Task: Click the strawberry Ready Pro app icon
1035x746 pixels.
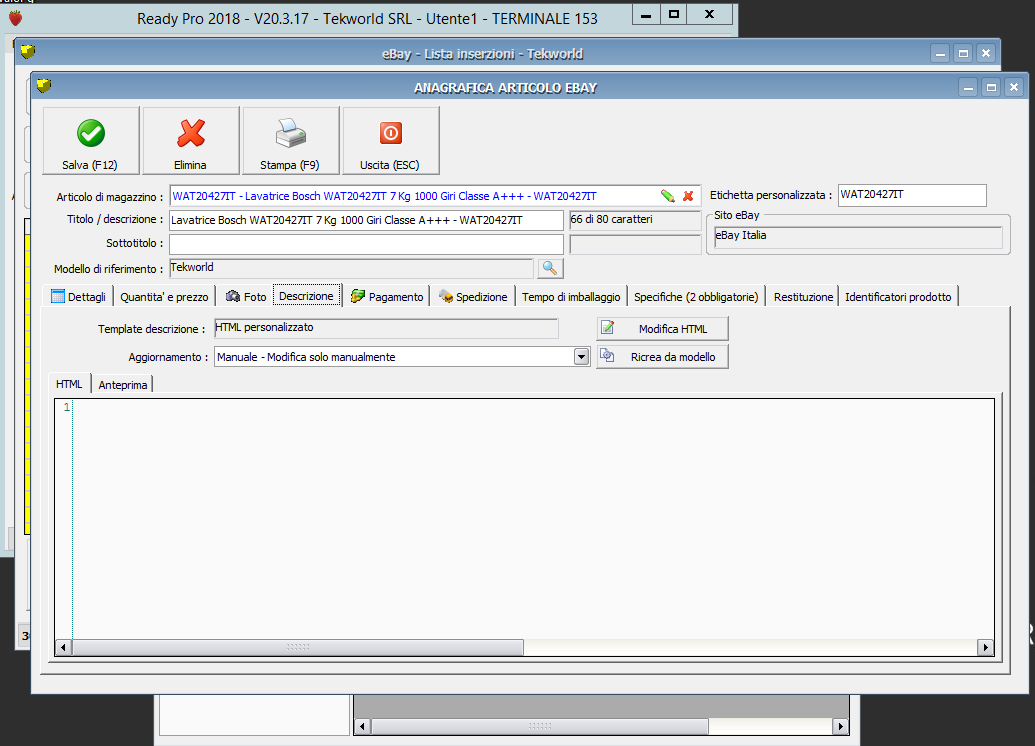Action: [15, 18]
